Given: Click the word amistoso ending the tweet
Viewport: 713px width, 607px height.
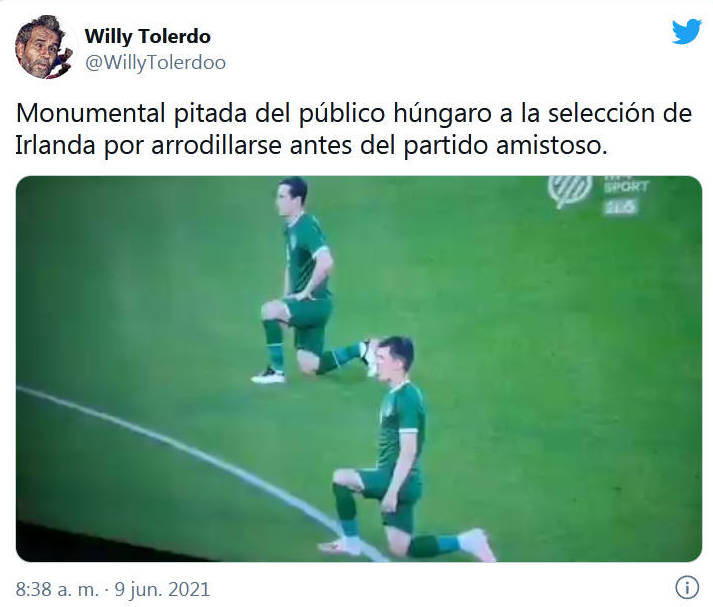Looking at the screenshot, I should coord(552,145).
